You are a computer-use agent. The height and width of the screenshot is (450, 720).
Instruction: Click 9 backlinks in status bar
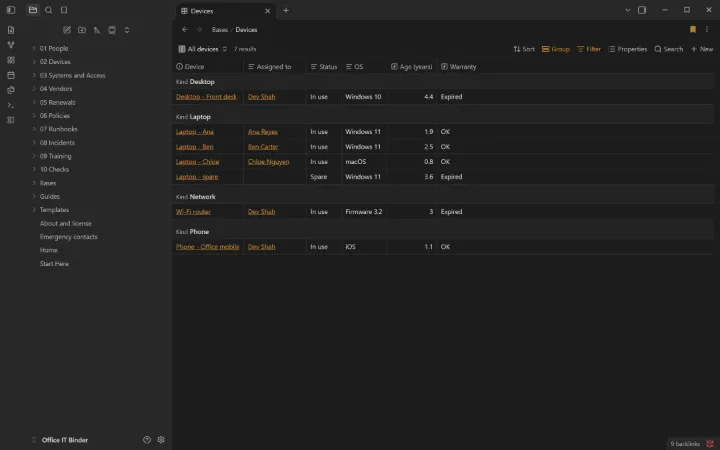(x=685, y=444)
